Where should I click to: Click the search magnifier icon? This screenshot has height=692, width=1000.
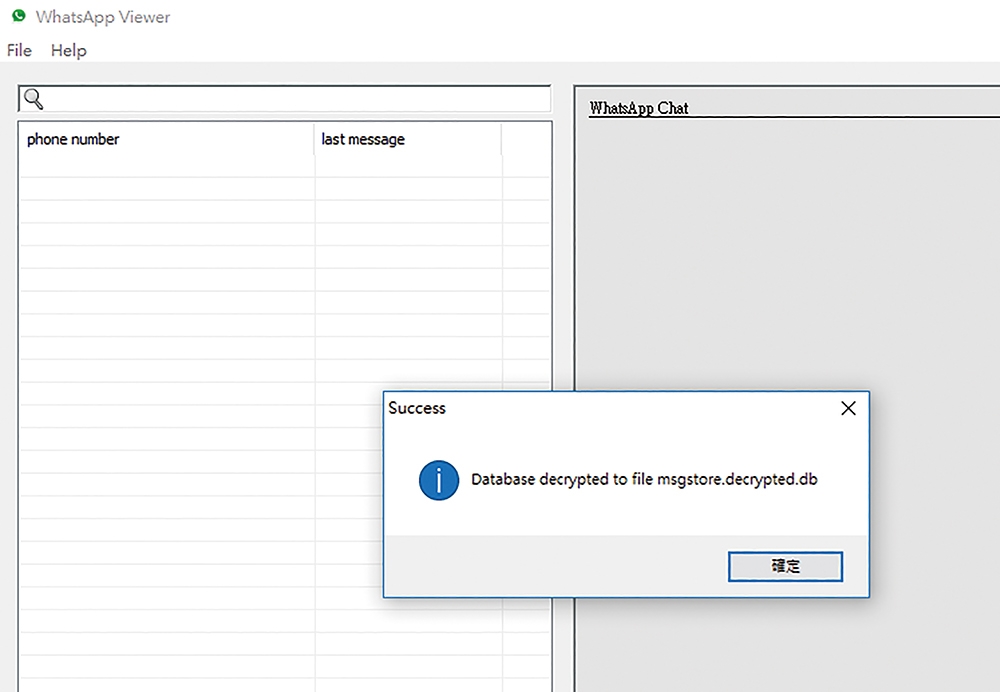33,99
